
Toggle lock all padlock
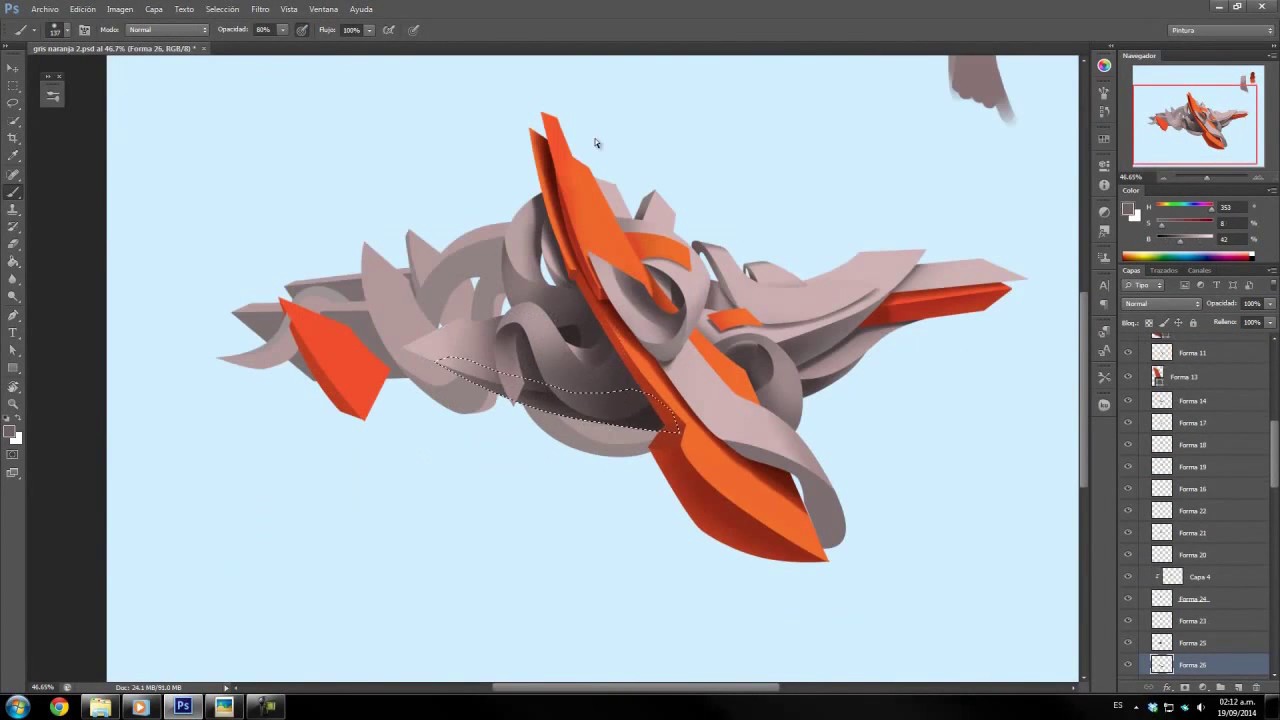[1193, 323]
